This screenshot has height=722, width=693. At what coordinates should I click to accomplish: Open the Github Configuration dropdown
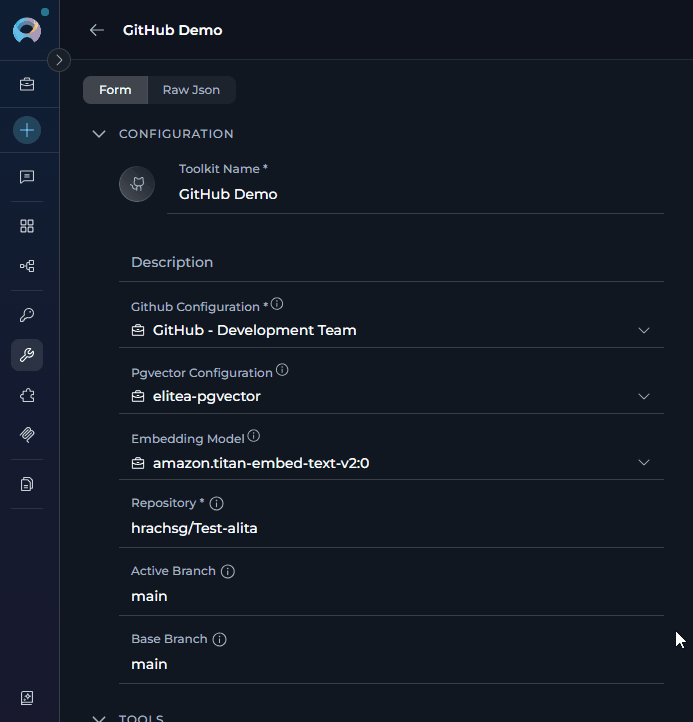(391, 331)
